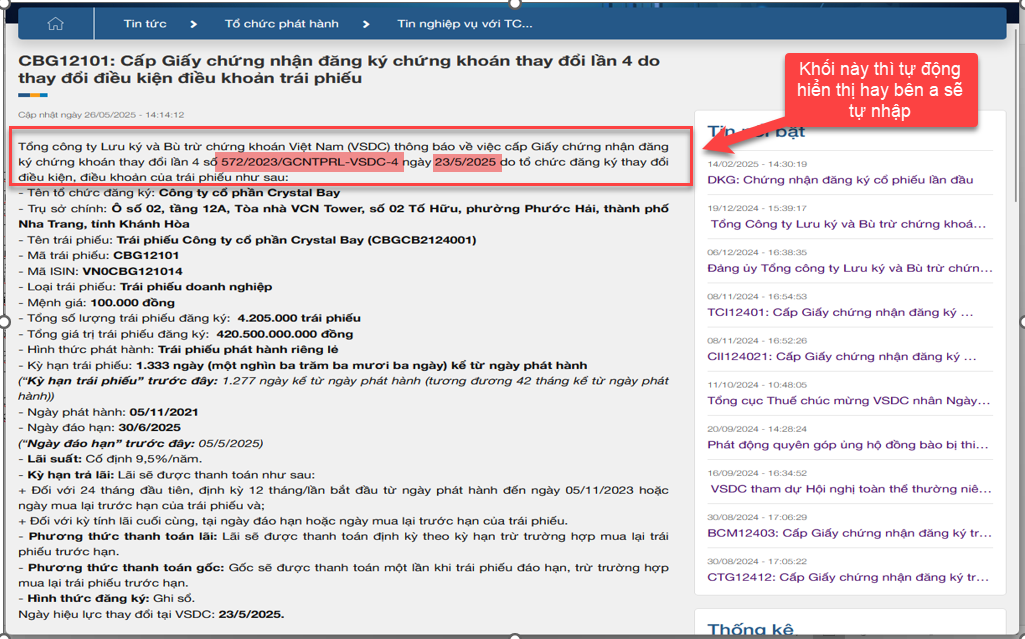Image resolution: width=1025 pixels, height=639 pixels.
Task: Click Công ty cổ phần Crystal Bay name
Action: 250,193
